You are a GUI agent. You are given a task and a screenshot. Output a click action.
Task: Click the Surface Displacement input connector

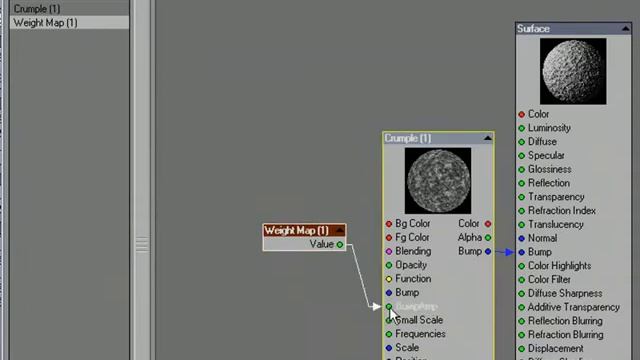(x=521, y=349)
